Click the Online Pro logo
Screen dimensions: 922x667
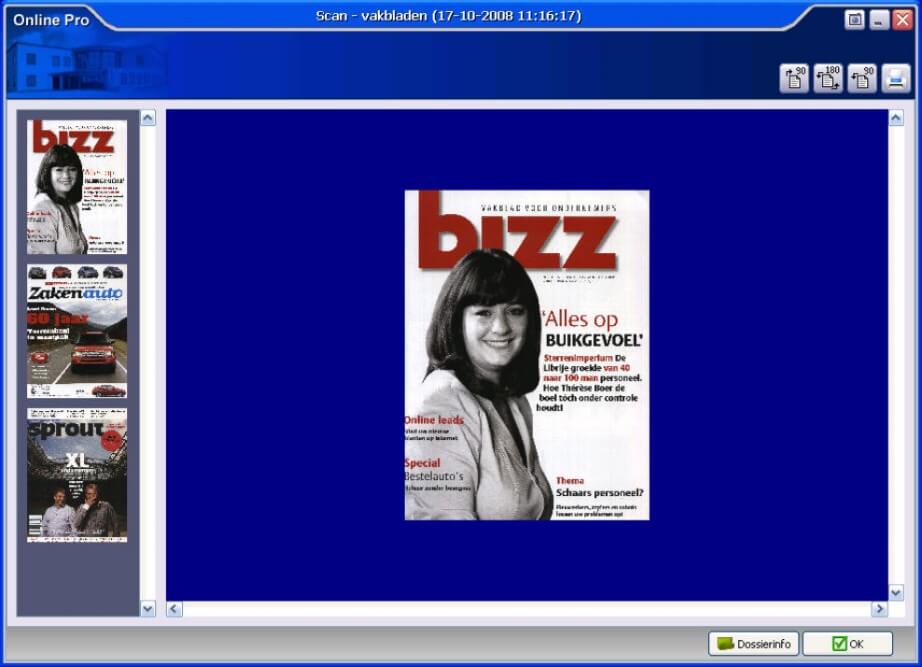point(51,20)
